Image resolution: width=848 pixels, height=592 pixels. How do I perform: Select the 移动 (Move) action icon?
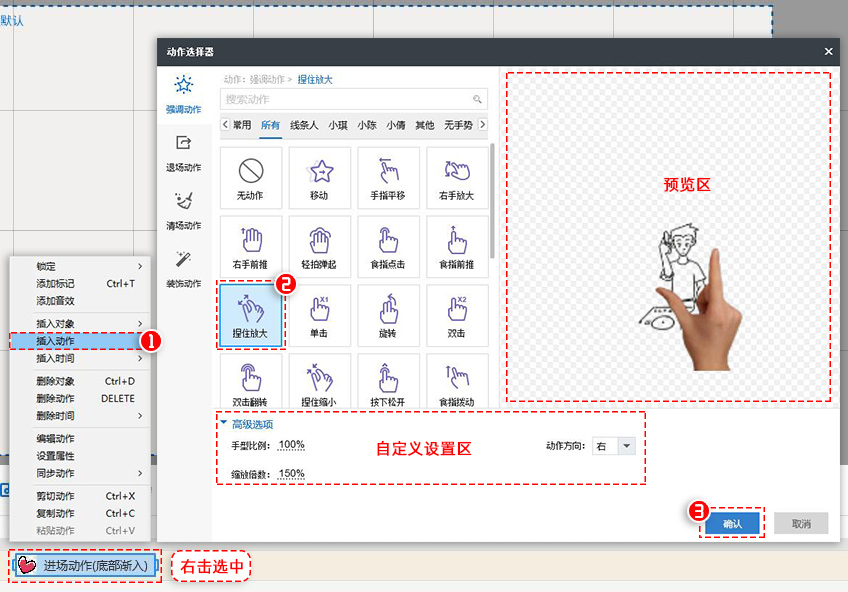320,177
